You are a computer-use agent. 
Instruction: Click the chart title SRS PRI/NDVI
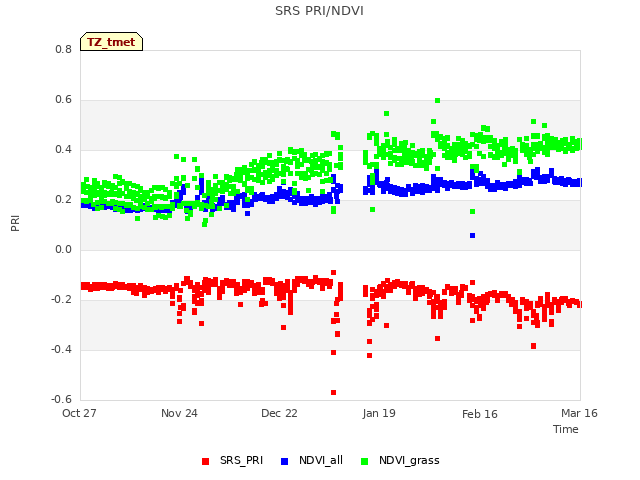click(x=319, y=11)
